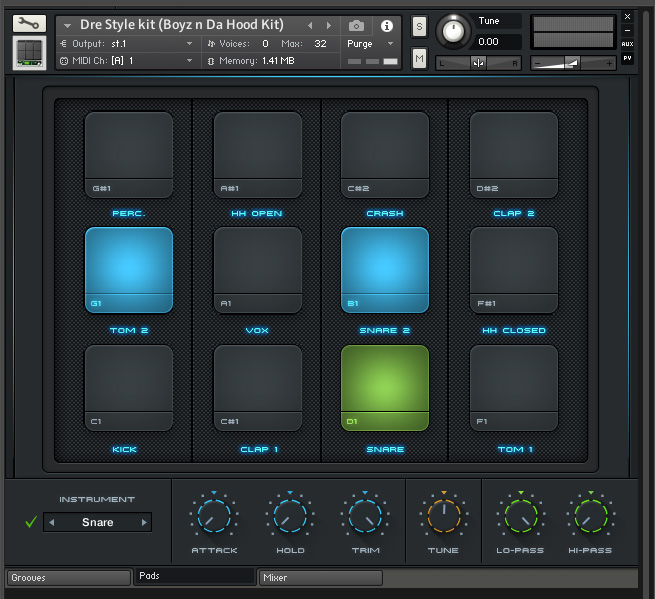This screenshot has height=599, width=655.
Task: Adjust the Lo-Pass filter knob
Action: click(x=520, y=516)
